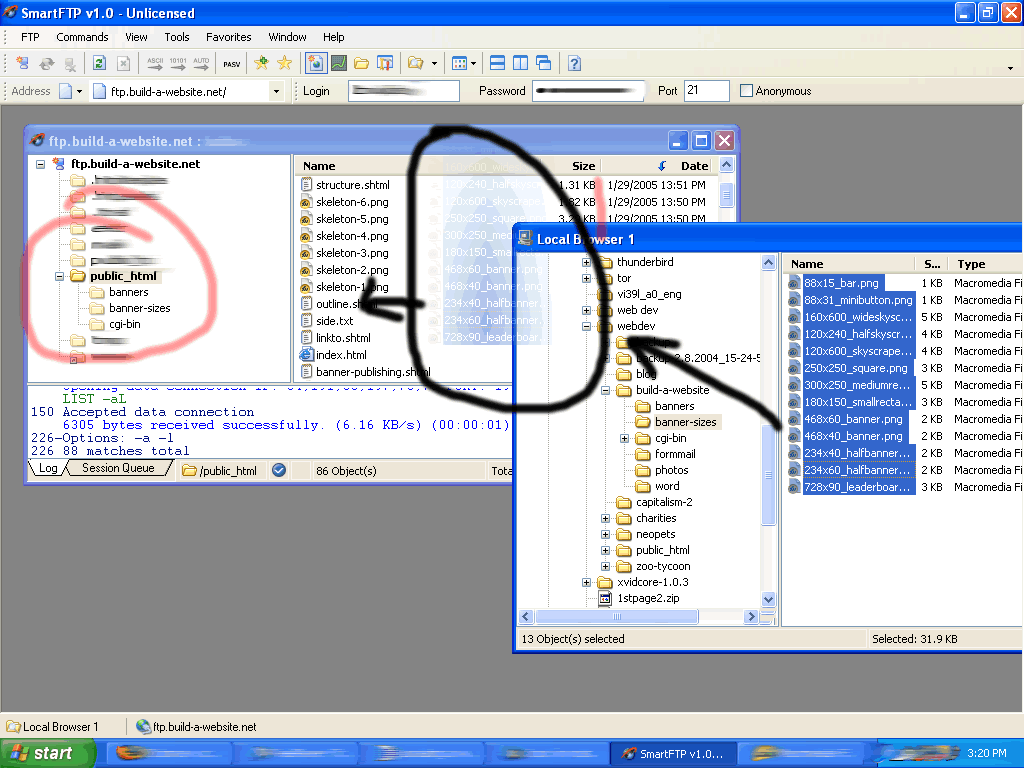Click the Refresh toolbar icon
The image size is (1024, 768).
pos(99,63)
